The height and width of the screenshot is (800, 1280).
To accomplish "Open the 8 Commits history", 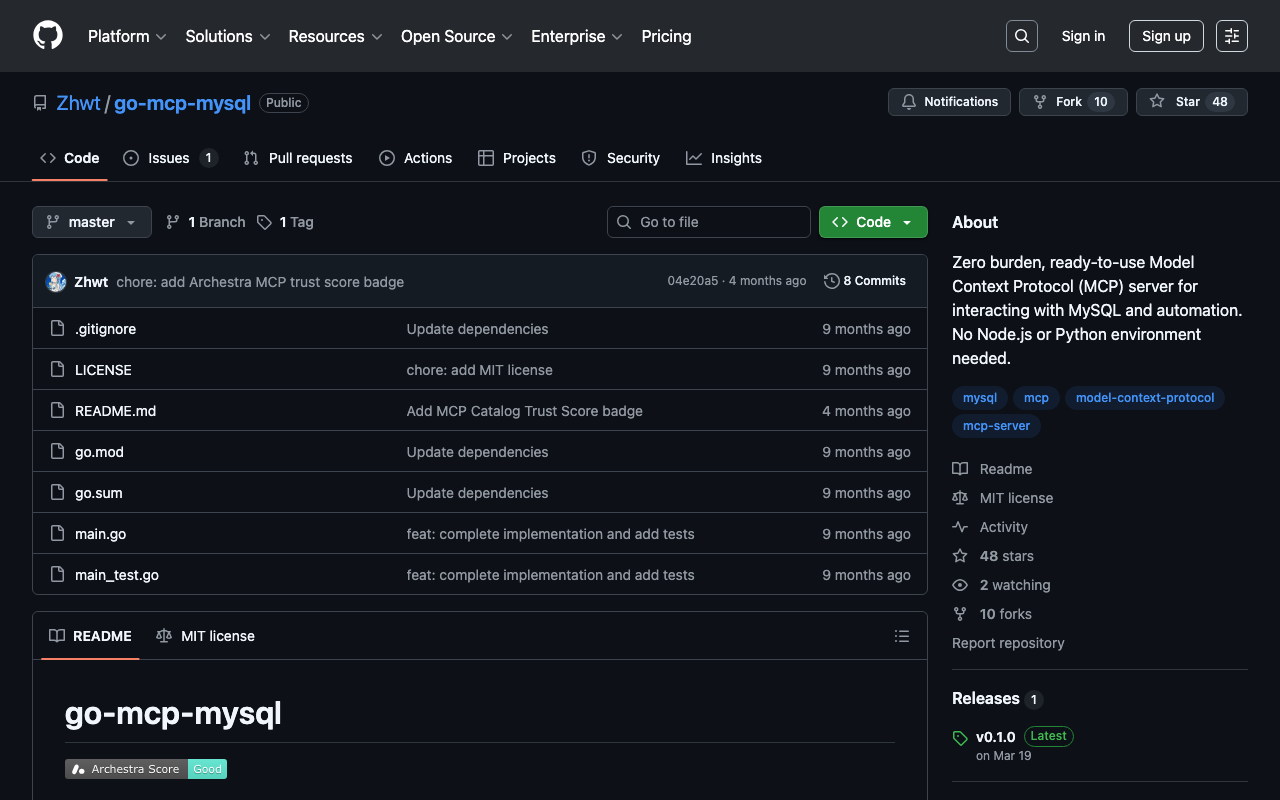I will tap(865, 281).
